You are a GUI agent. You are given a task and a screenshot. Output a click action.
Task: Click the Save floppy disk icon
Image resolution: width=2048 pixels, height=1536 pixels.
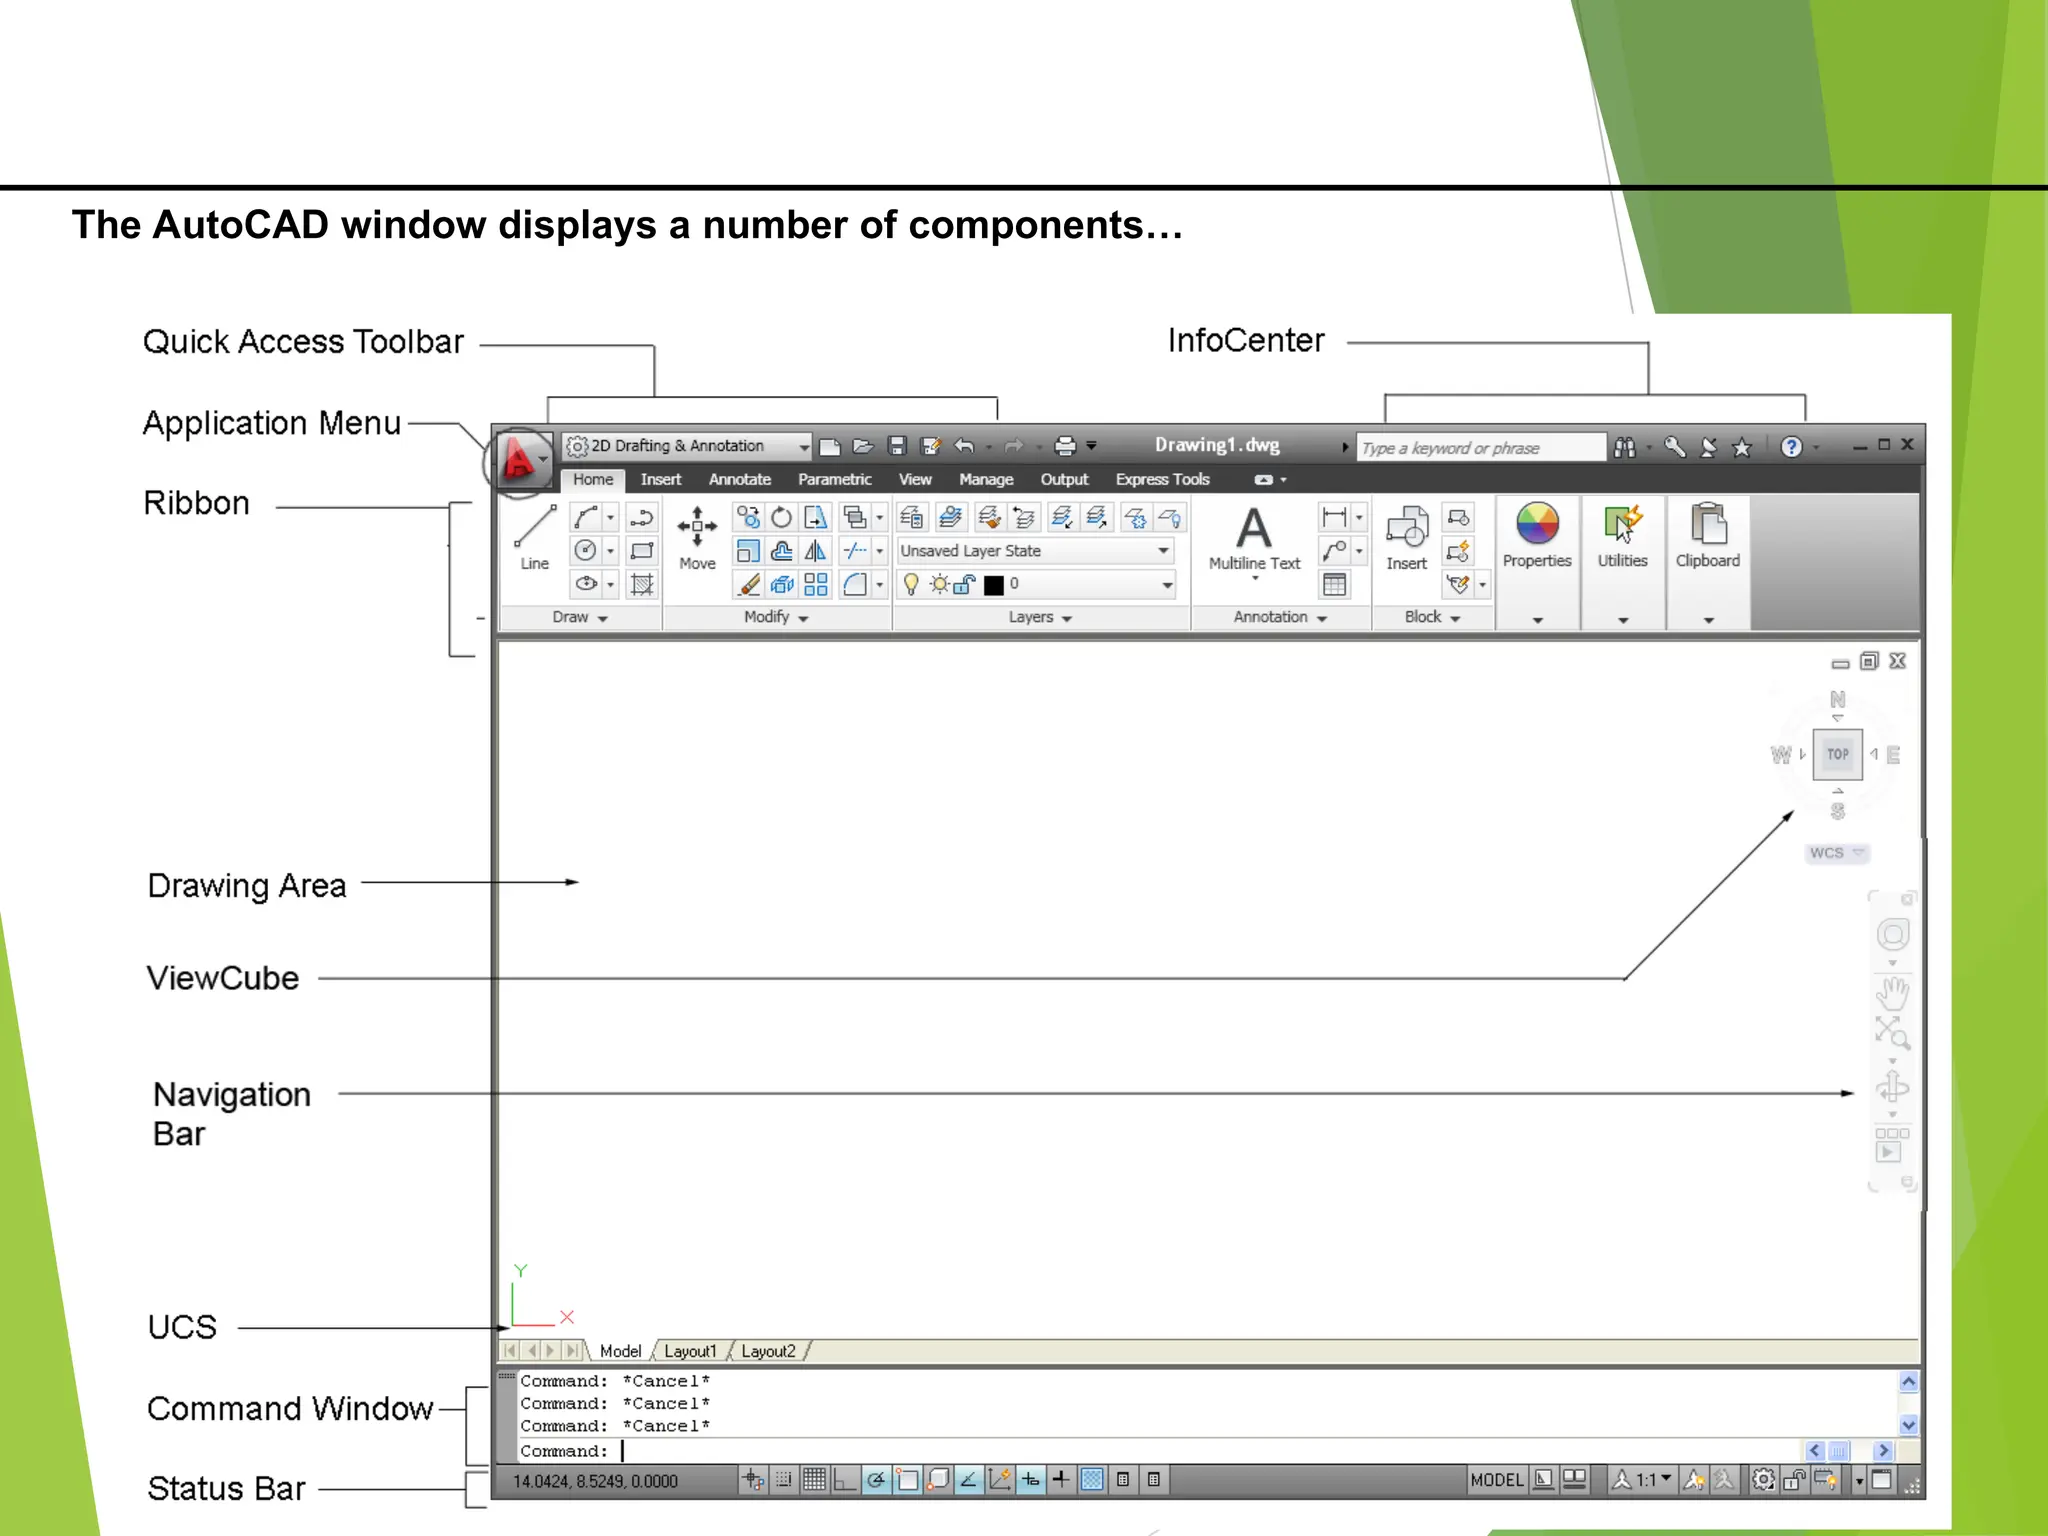pyautogui.click(x=897, y=446)
